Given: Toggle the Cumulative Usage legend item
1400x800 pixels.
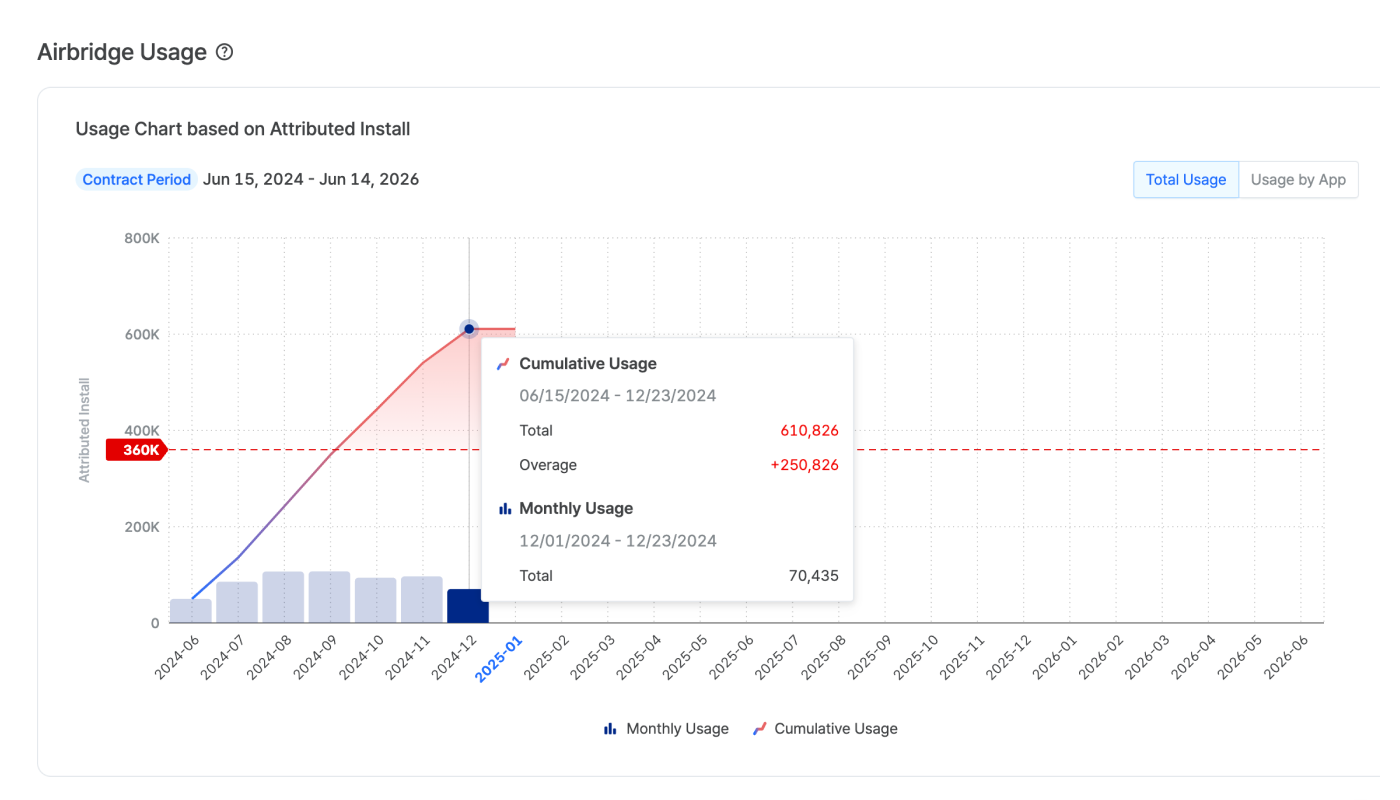Looking at the screenshot, I should click(825, 729).
